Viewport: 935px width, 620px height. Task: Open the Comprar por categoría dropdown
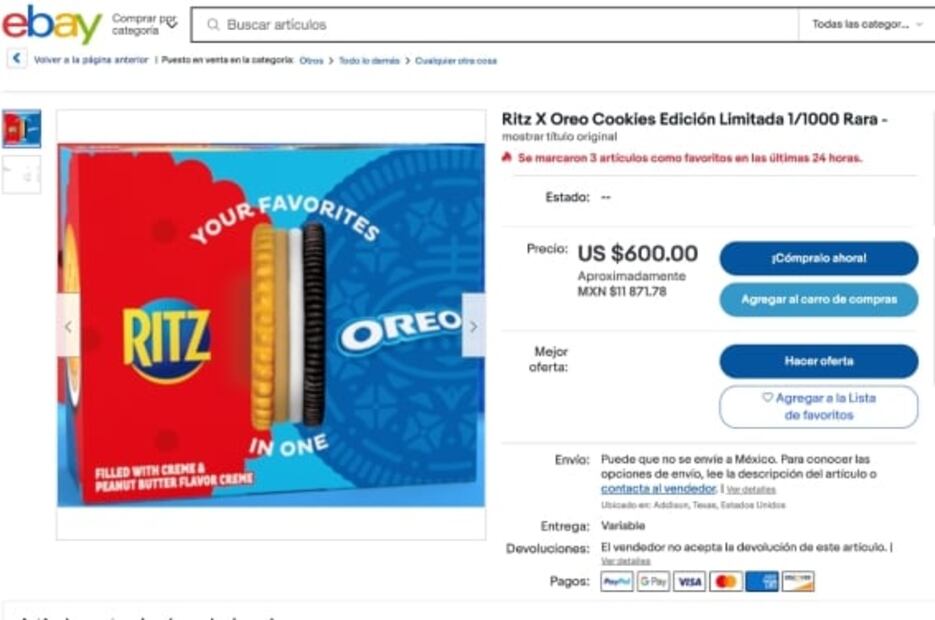point(143,24)
